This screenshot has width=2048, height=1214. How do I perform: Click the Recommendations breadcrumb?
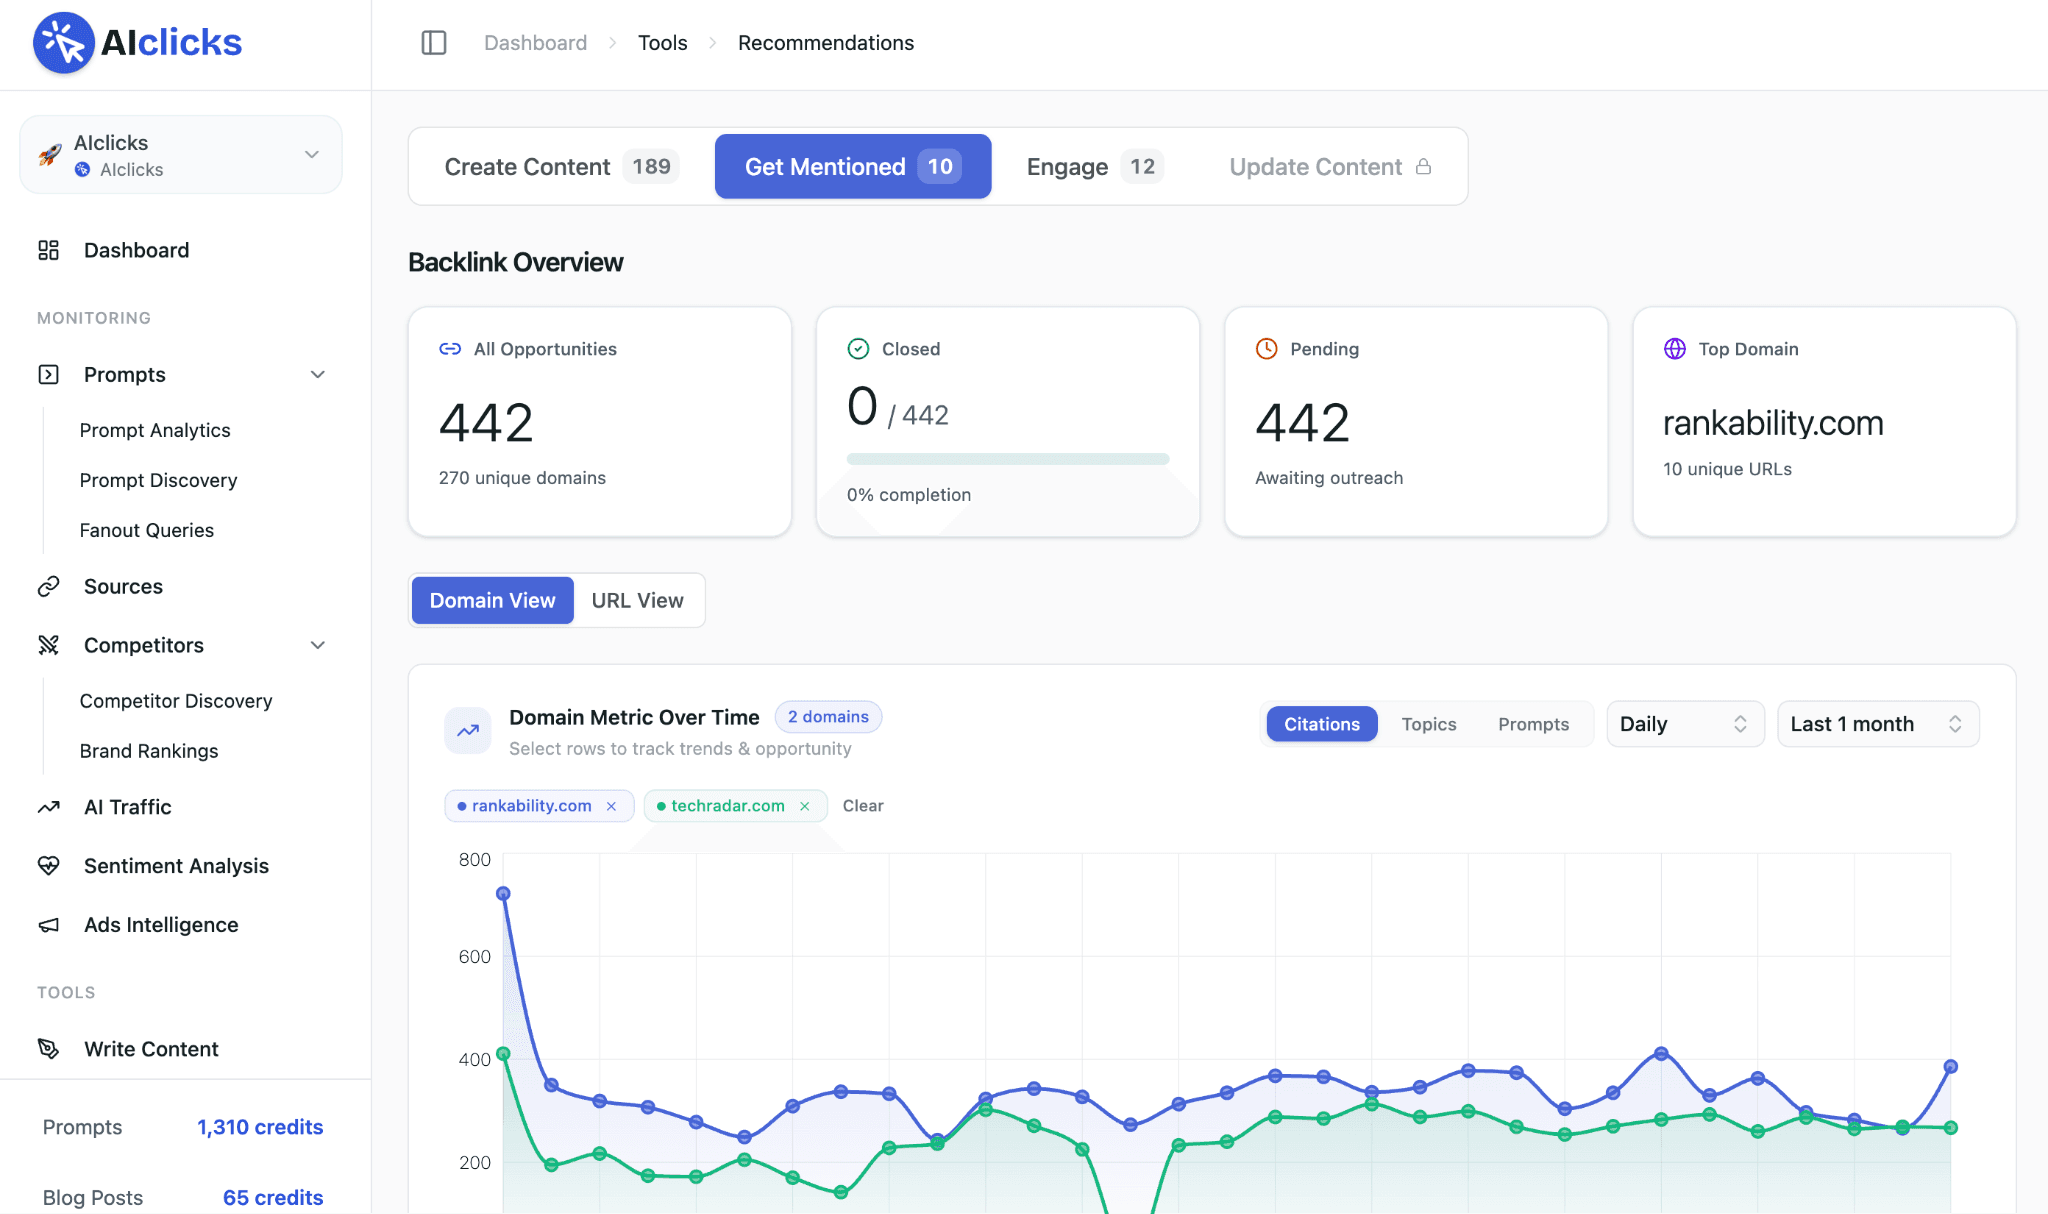coord(826,43)
